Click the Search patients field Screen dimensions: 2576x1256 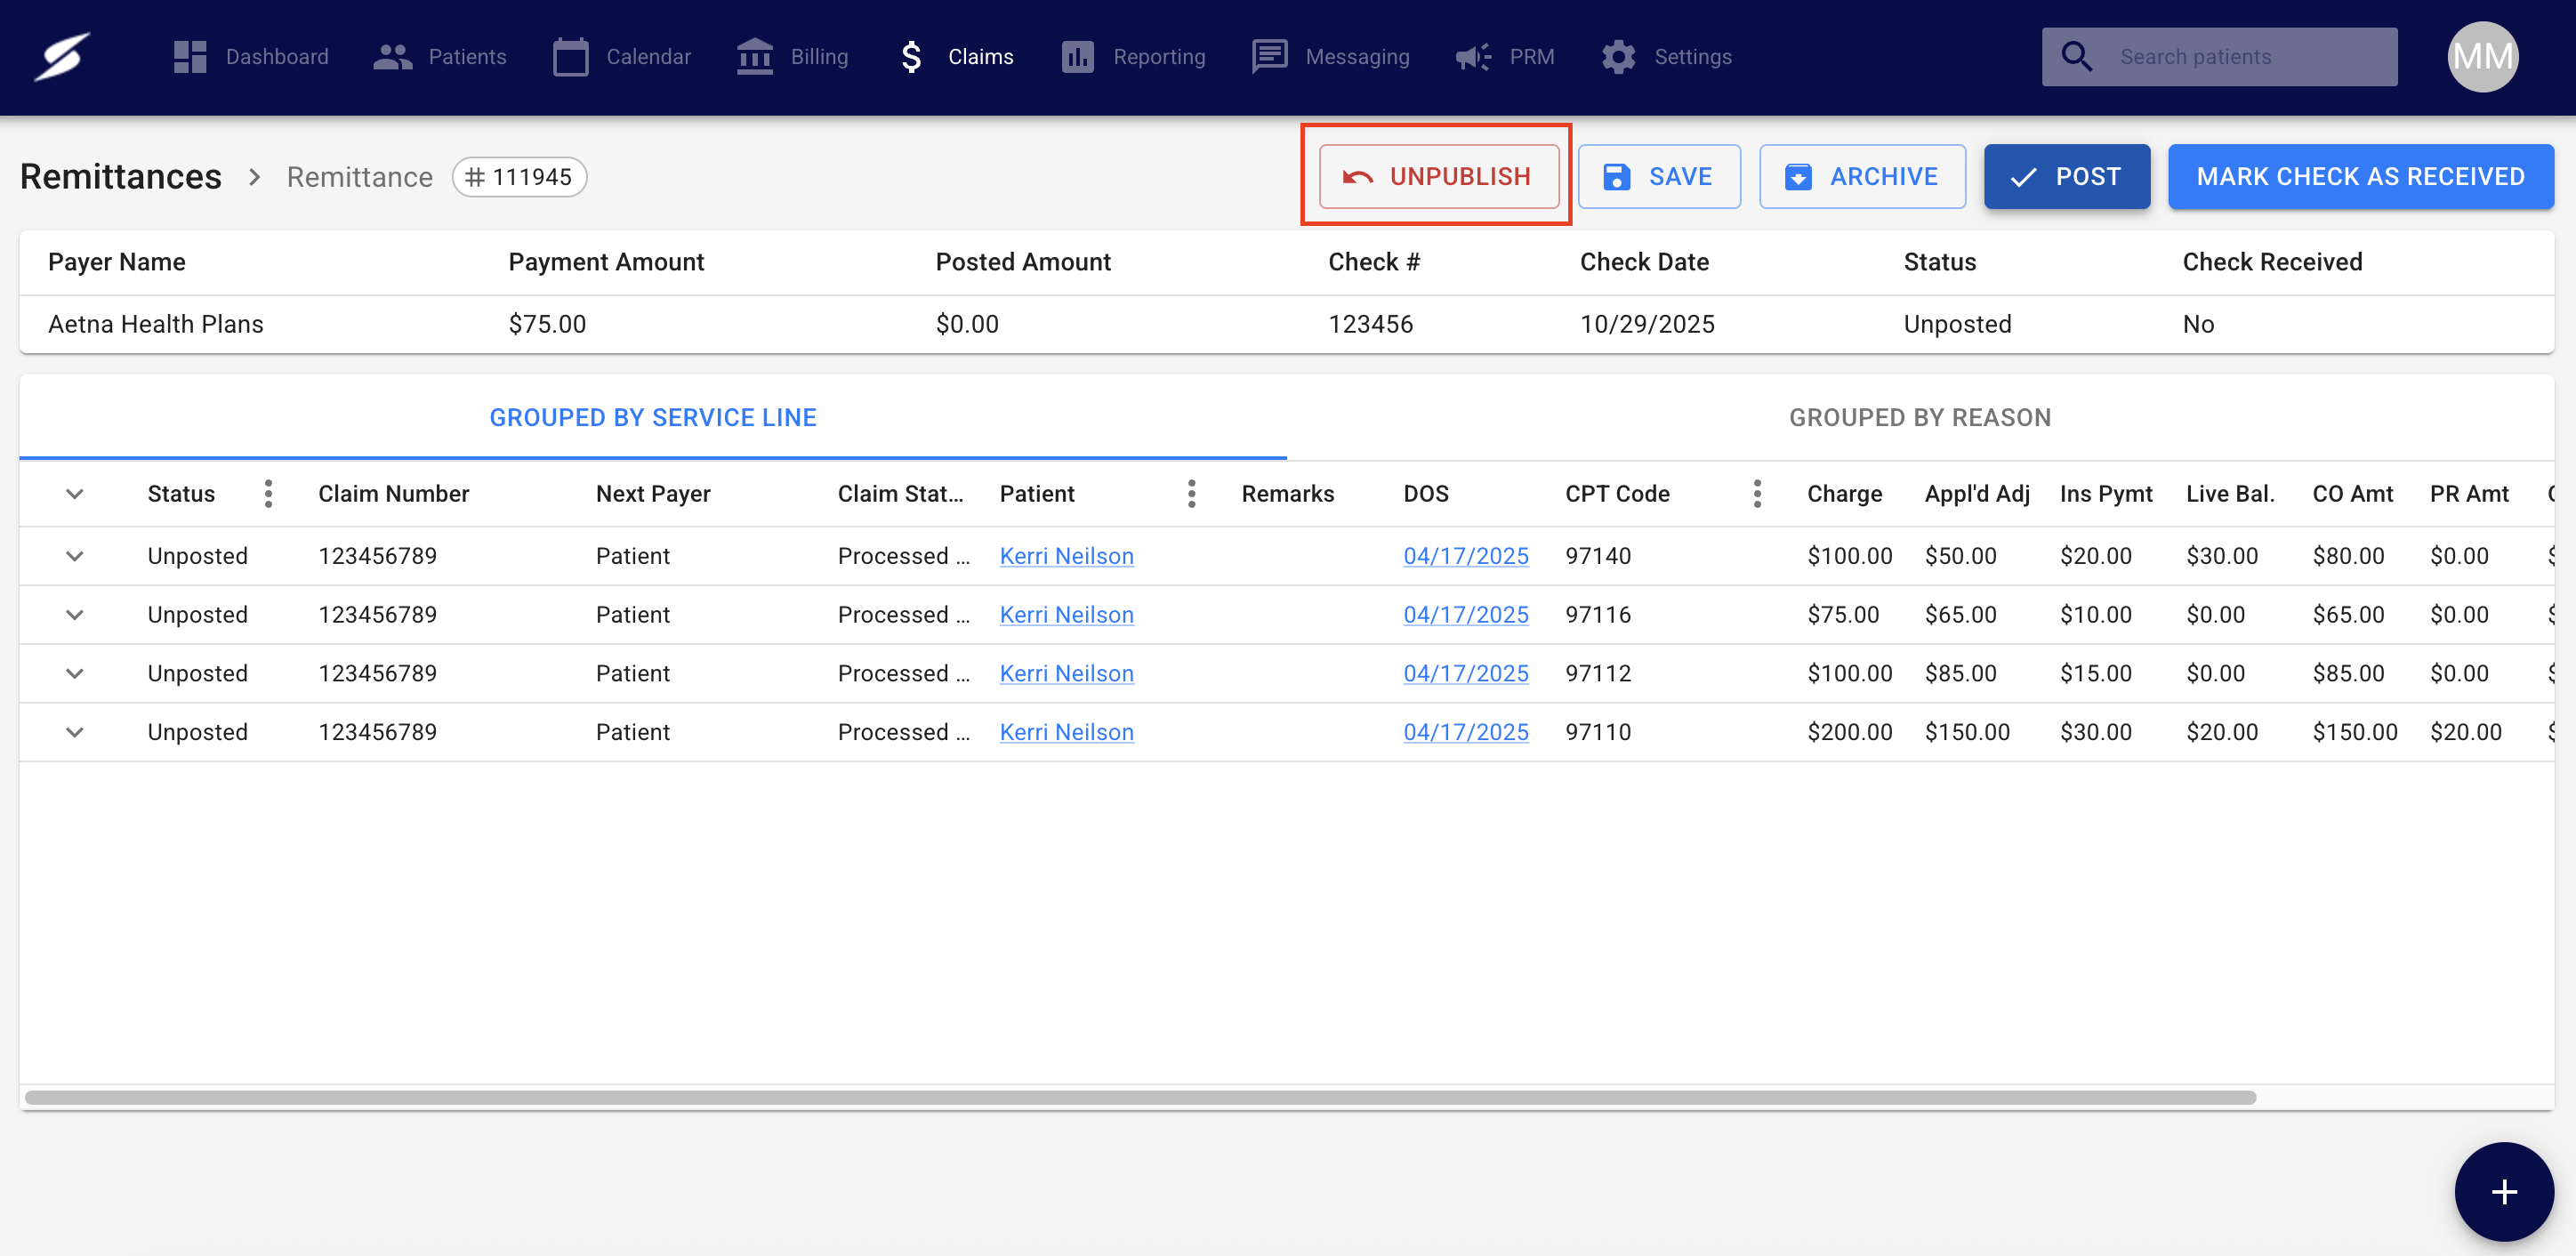2240,57
